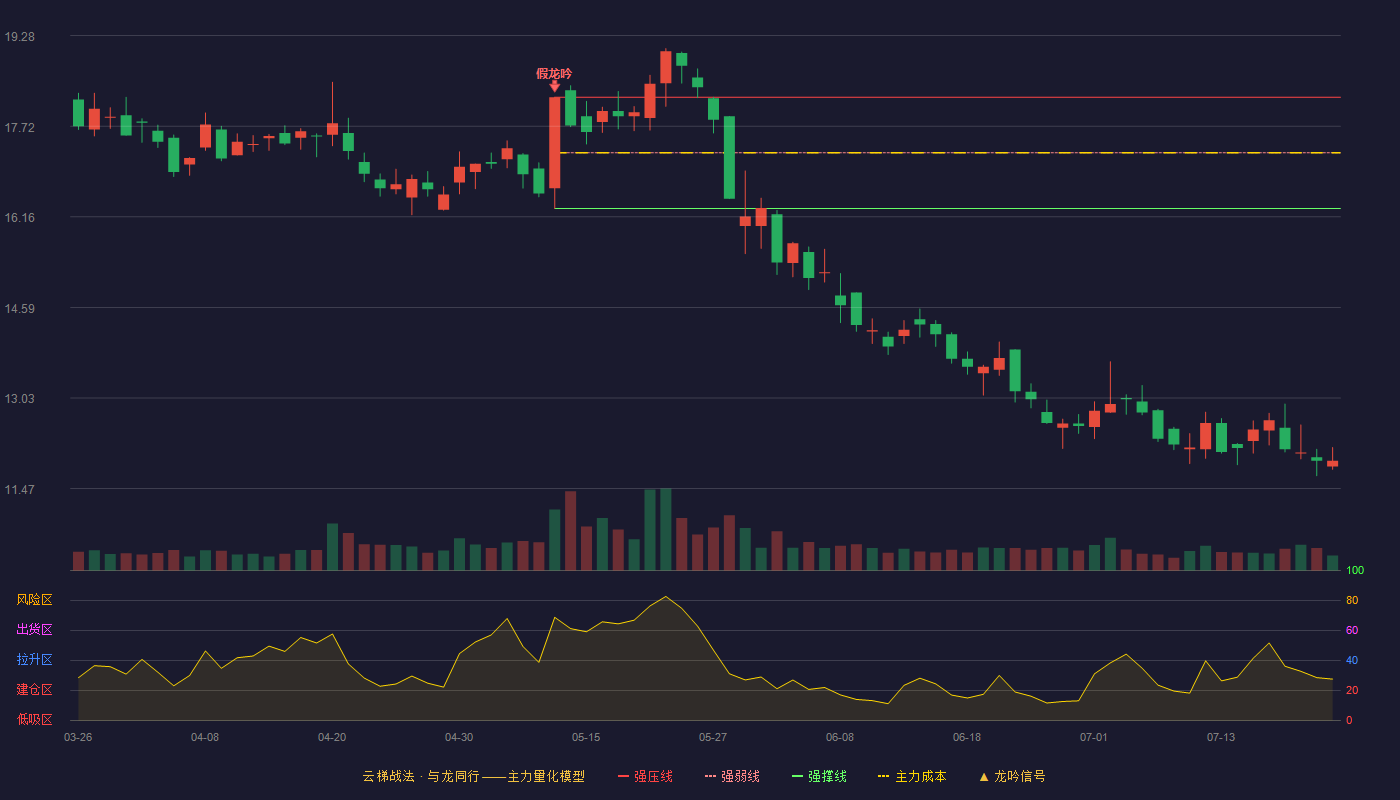This screenshot has width=1400, height=800.
Task: Click the red arrow under 假龙吟
Action: pos(555,87)
